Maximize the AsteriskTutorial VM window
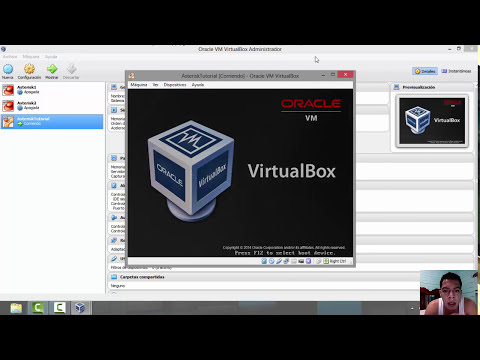The image size is (480, 360). (x=333, y=75)
